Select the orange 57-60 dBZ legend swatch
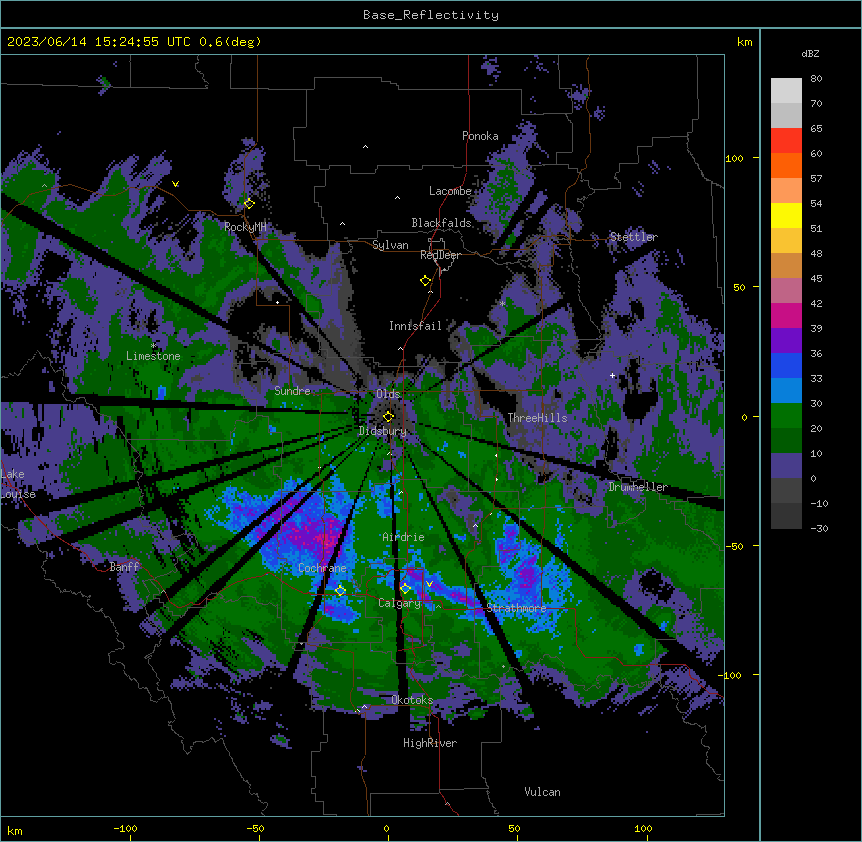This screenshot has width=862, height=842. click(x=786, y=165)
